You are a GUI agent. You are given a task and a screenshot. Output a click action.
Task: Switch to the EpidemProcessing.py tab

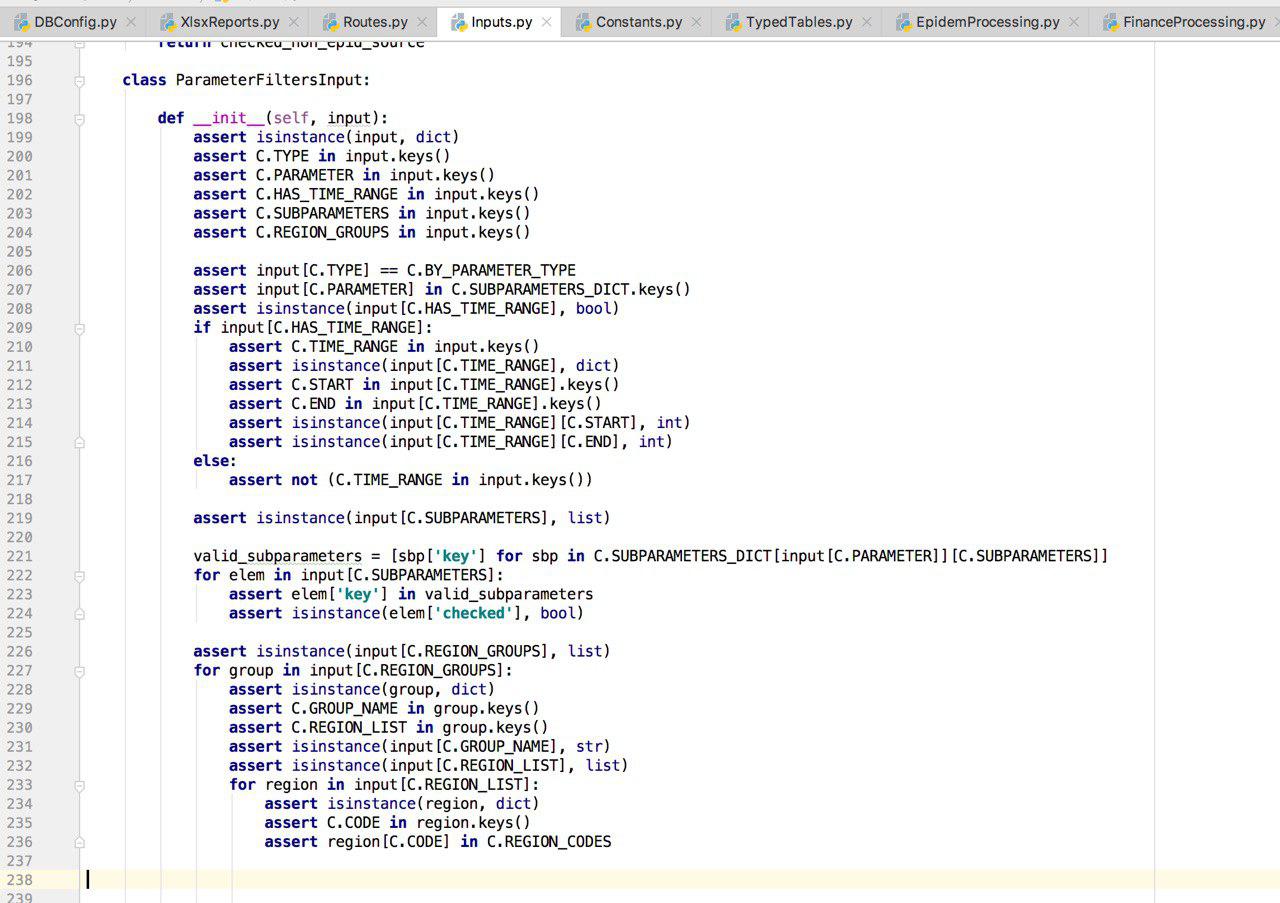pos(987,21)
